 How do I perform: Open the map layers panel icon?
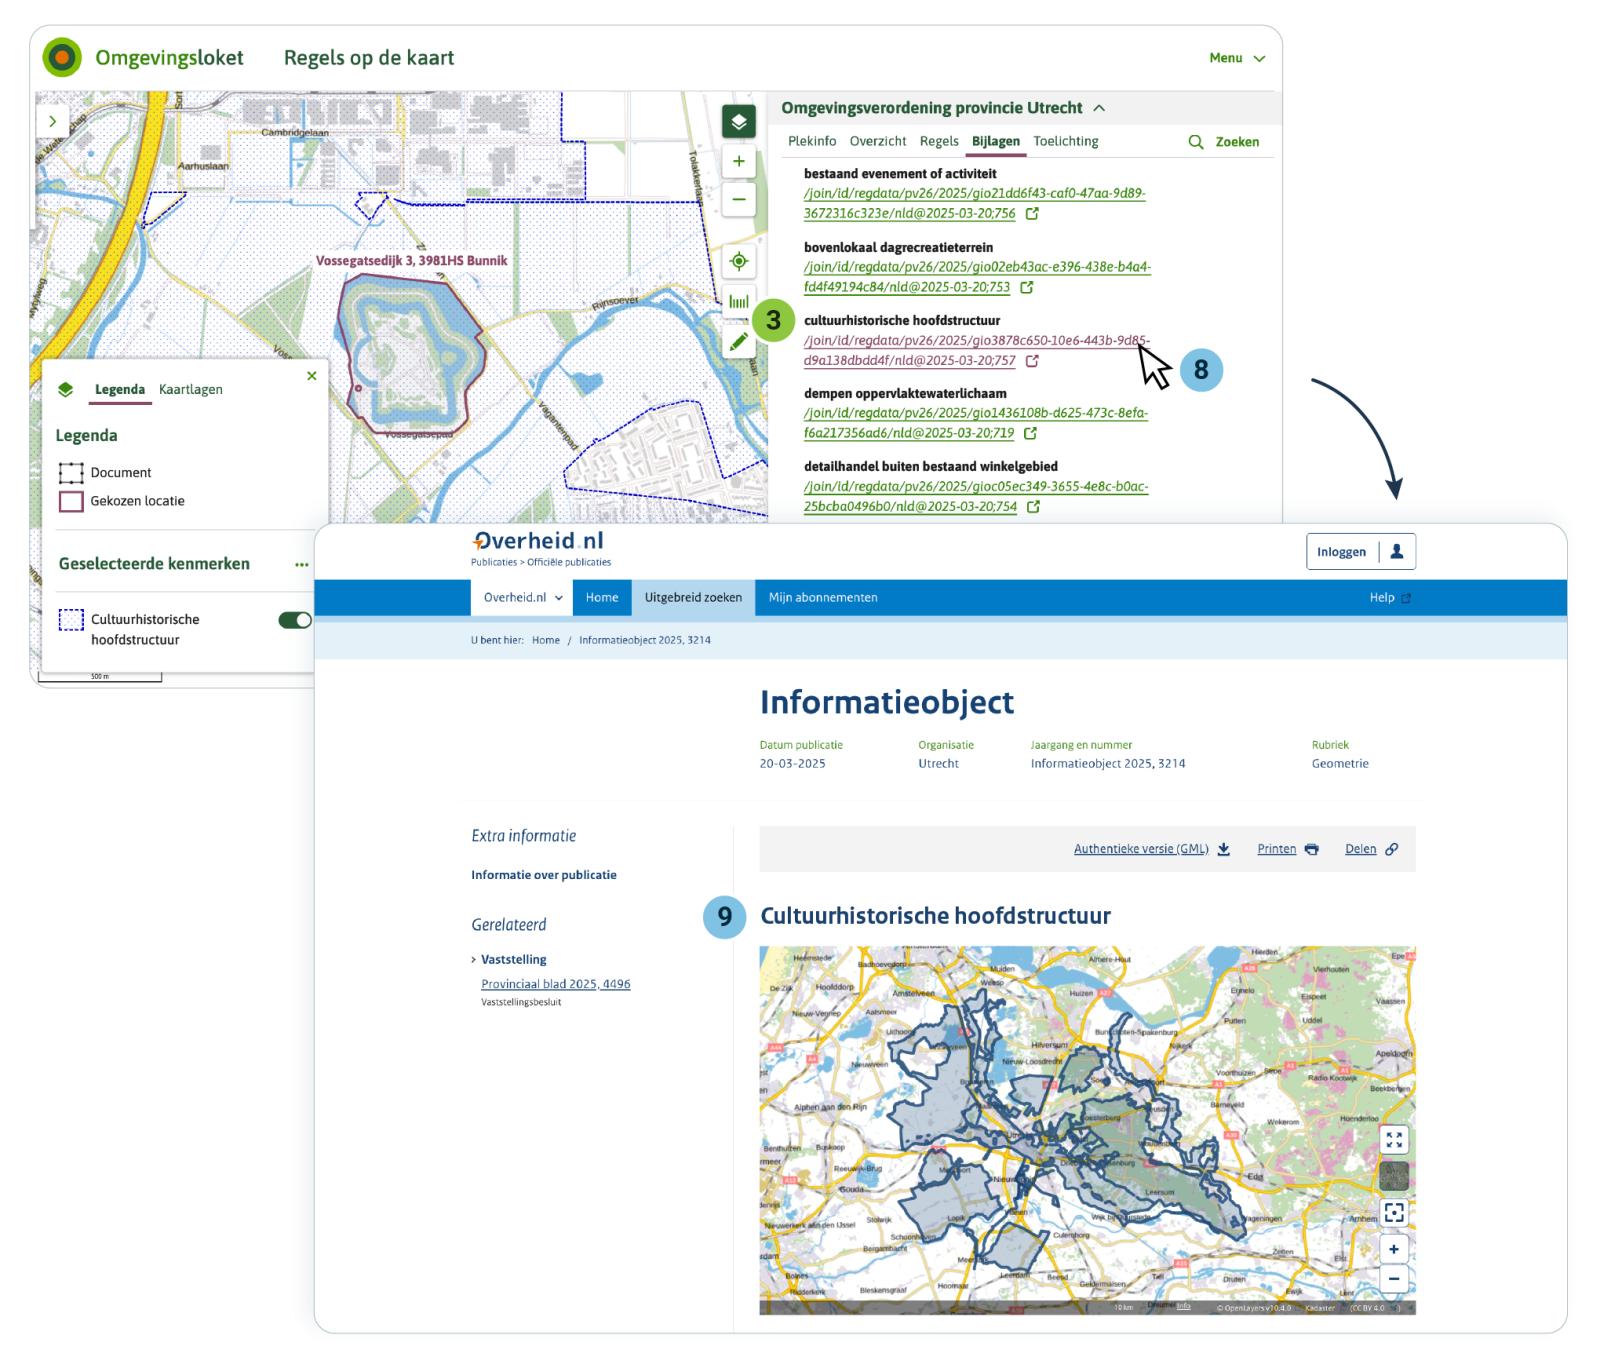point(739,121)
